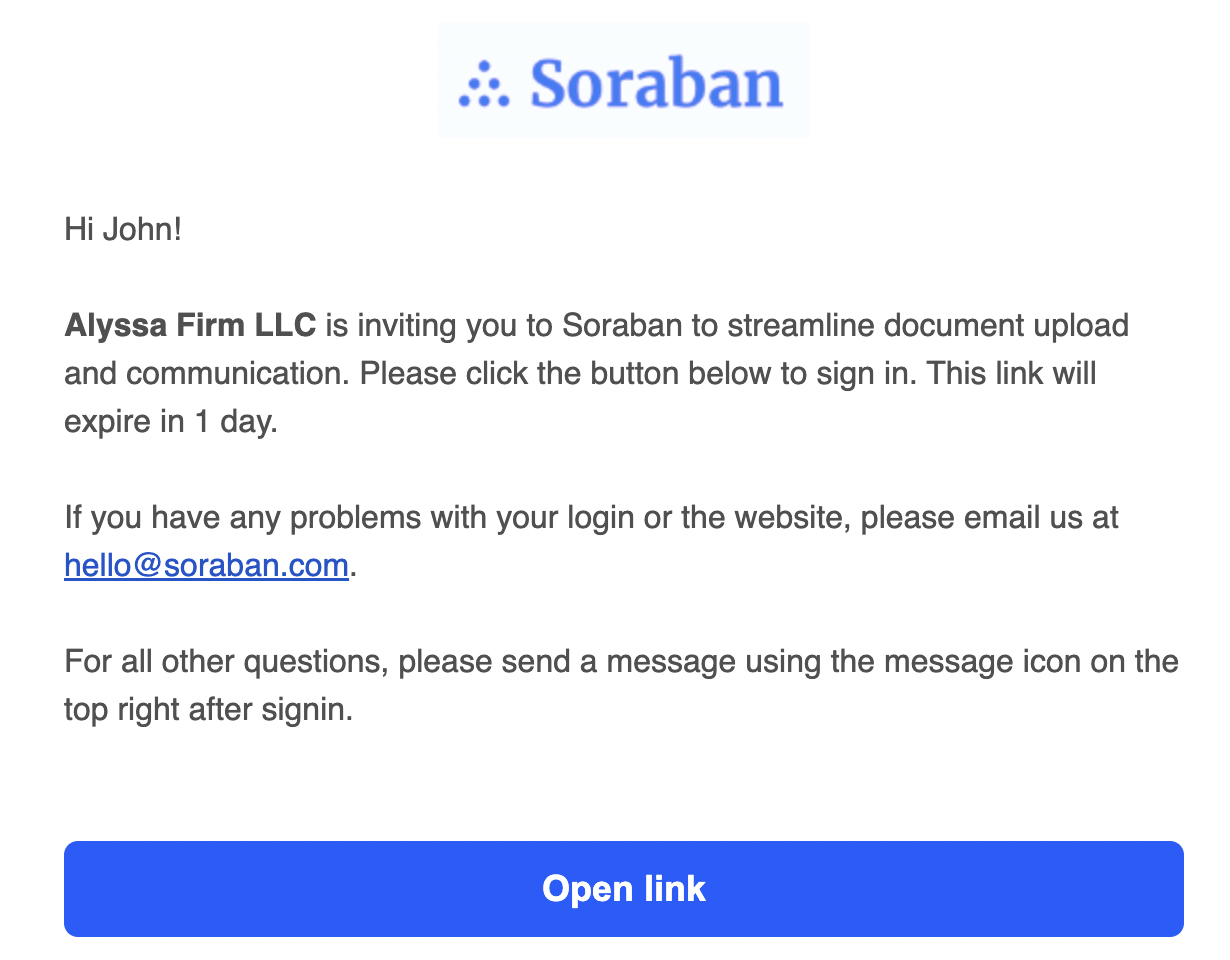
Task: Click the Soraban triangular dots logo icon
Action: [x=484, y=84]
